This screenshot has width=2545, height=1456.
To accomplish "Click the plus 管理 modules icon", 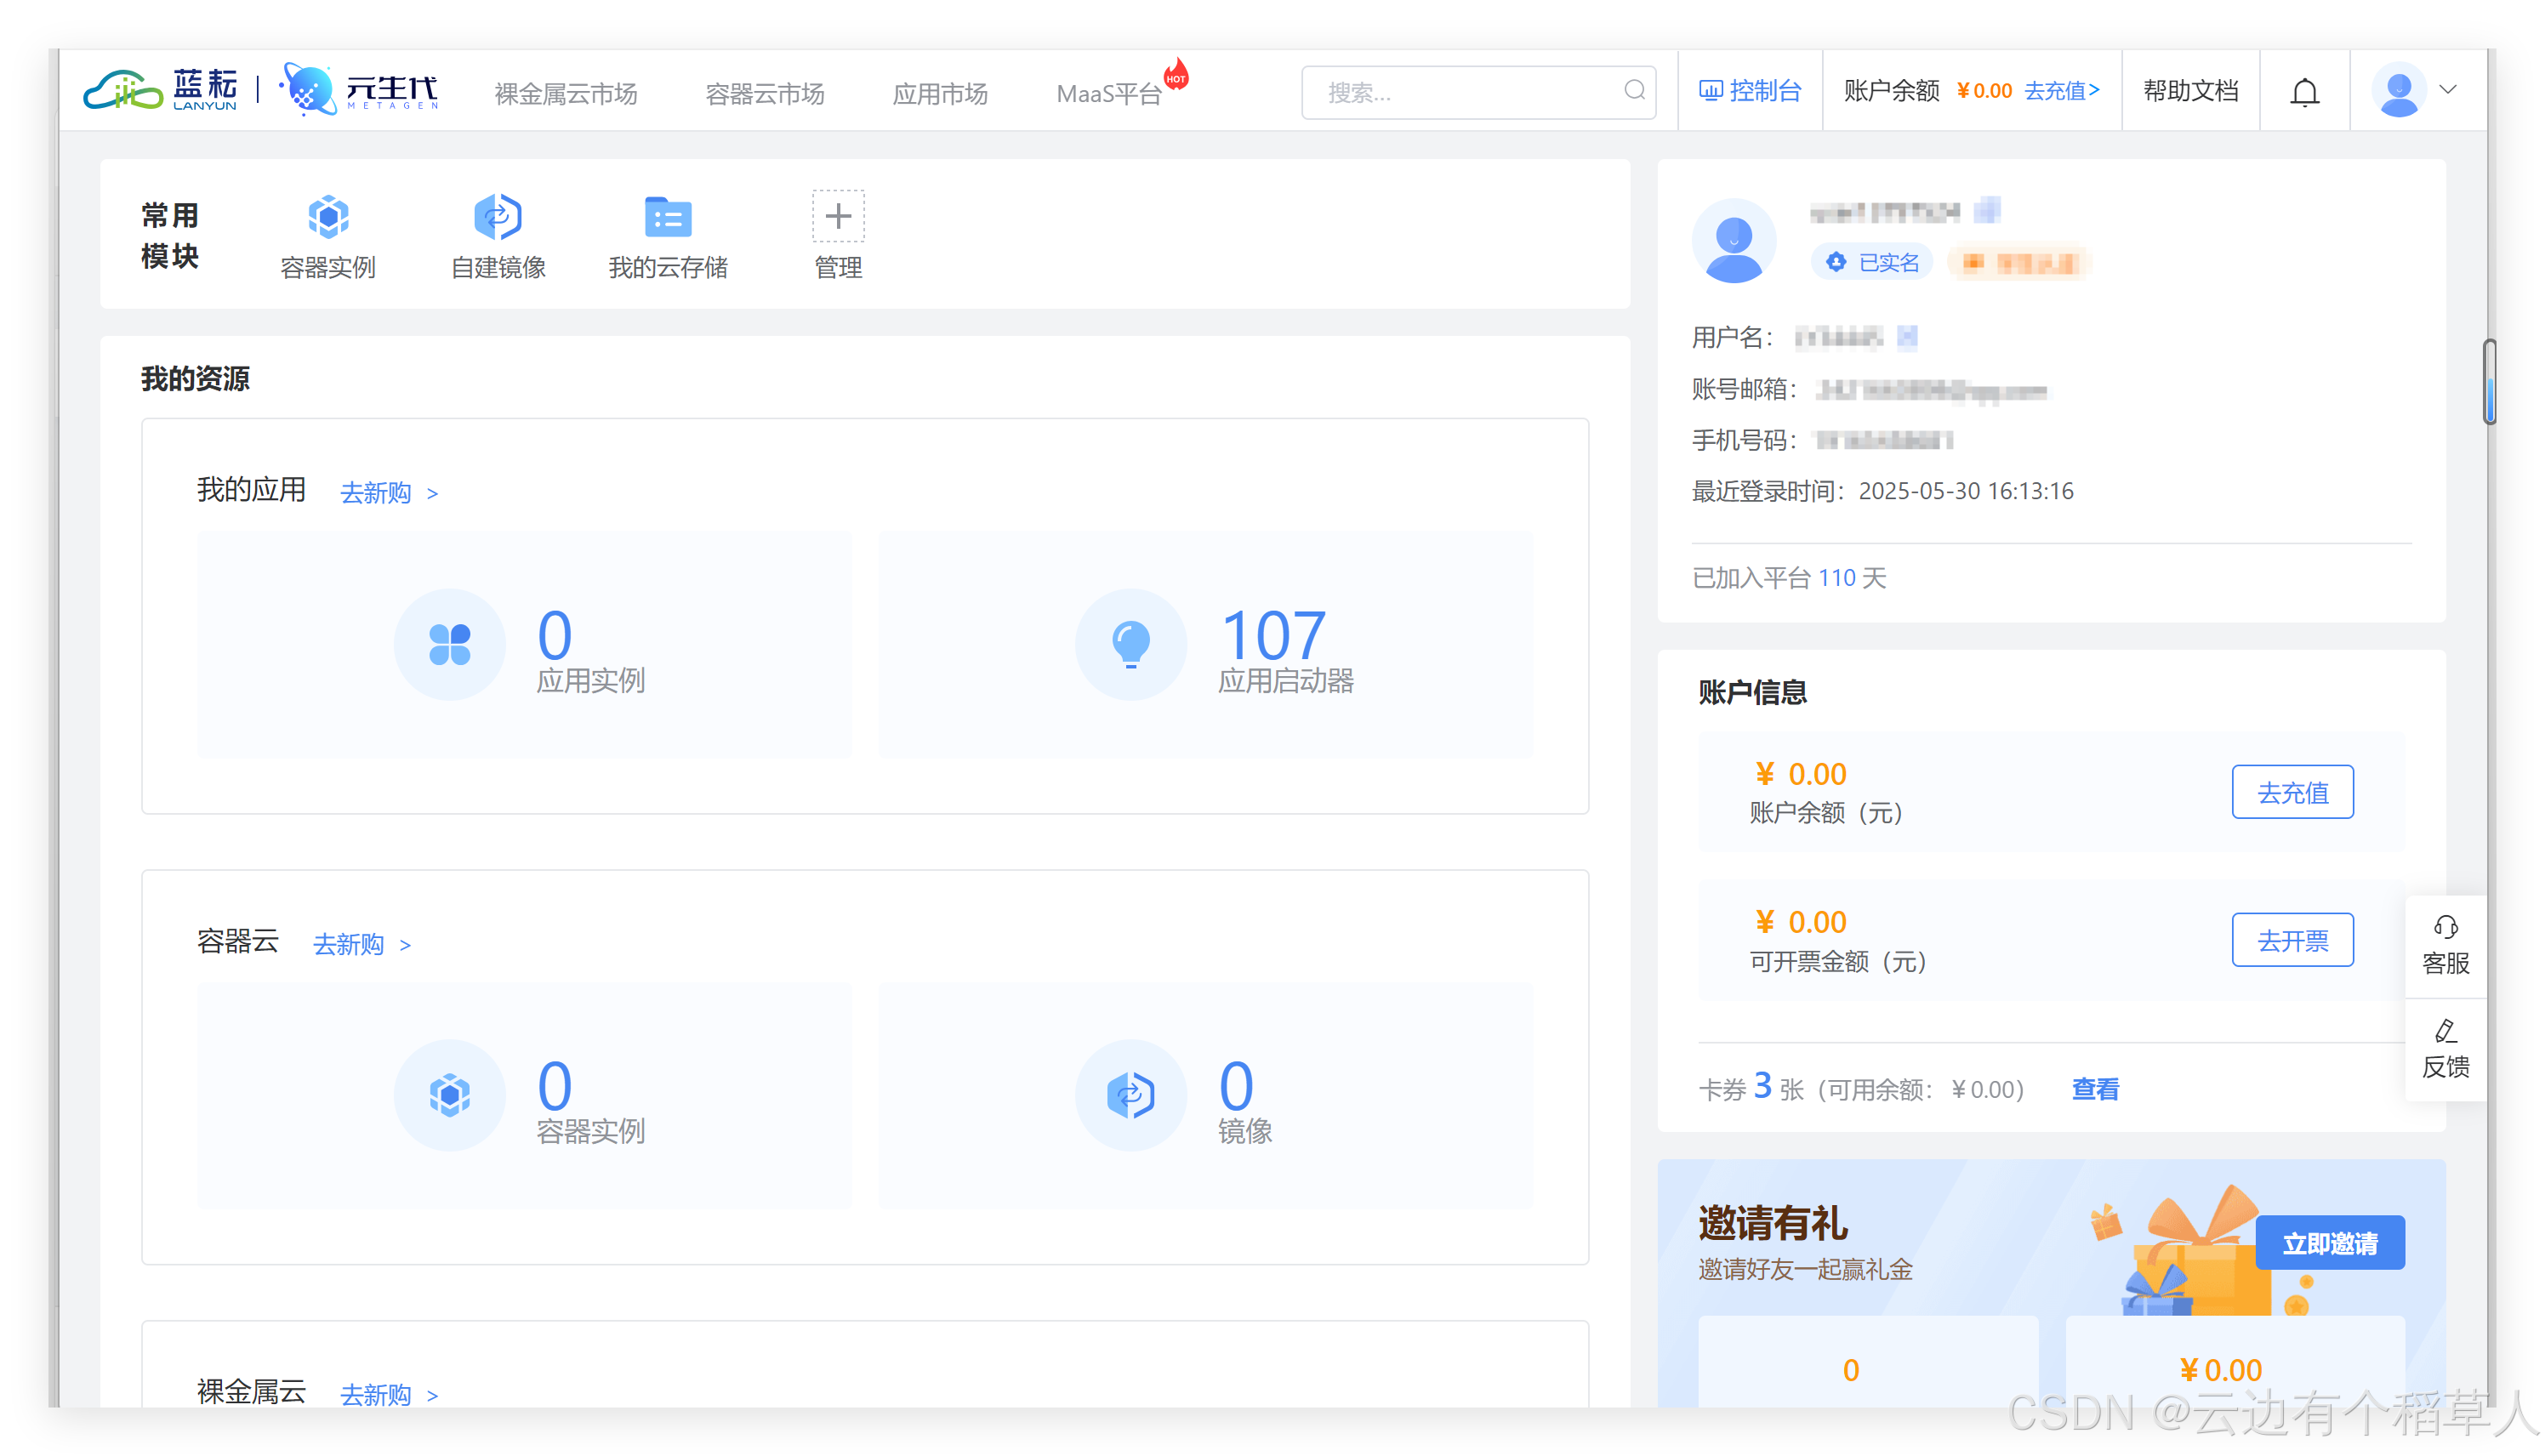I will click(x=838, y=217).
